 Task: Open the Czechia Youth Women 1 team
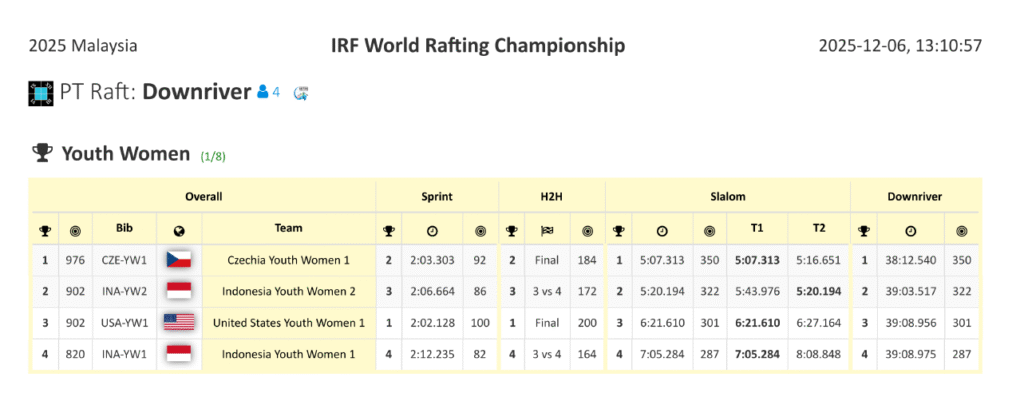288,261
